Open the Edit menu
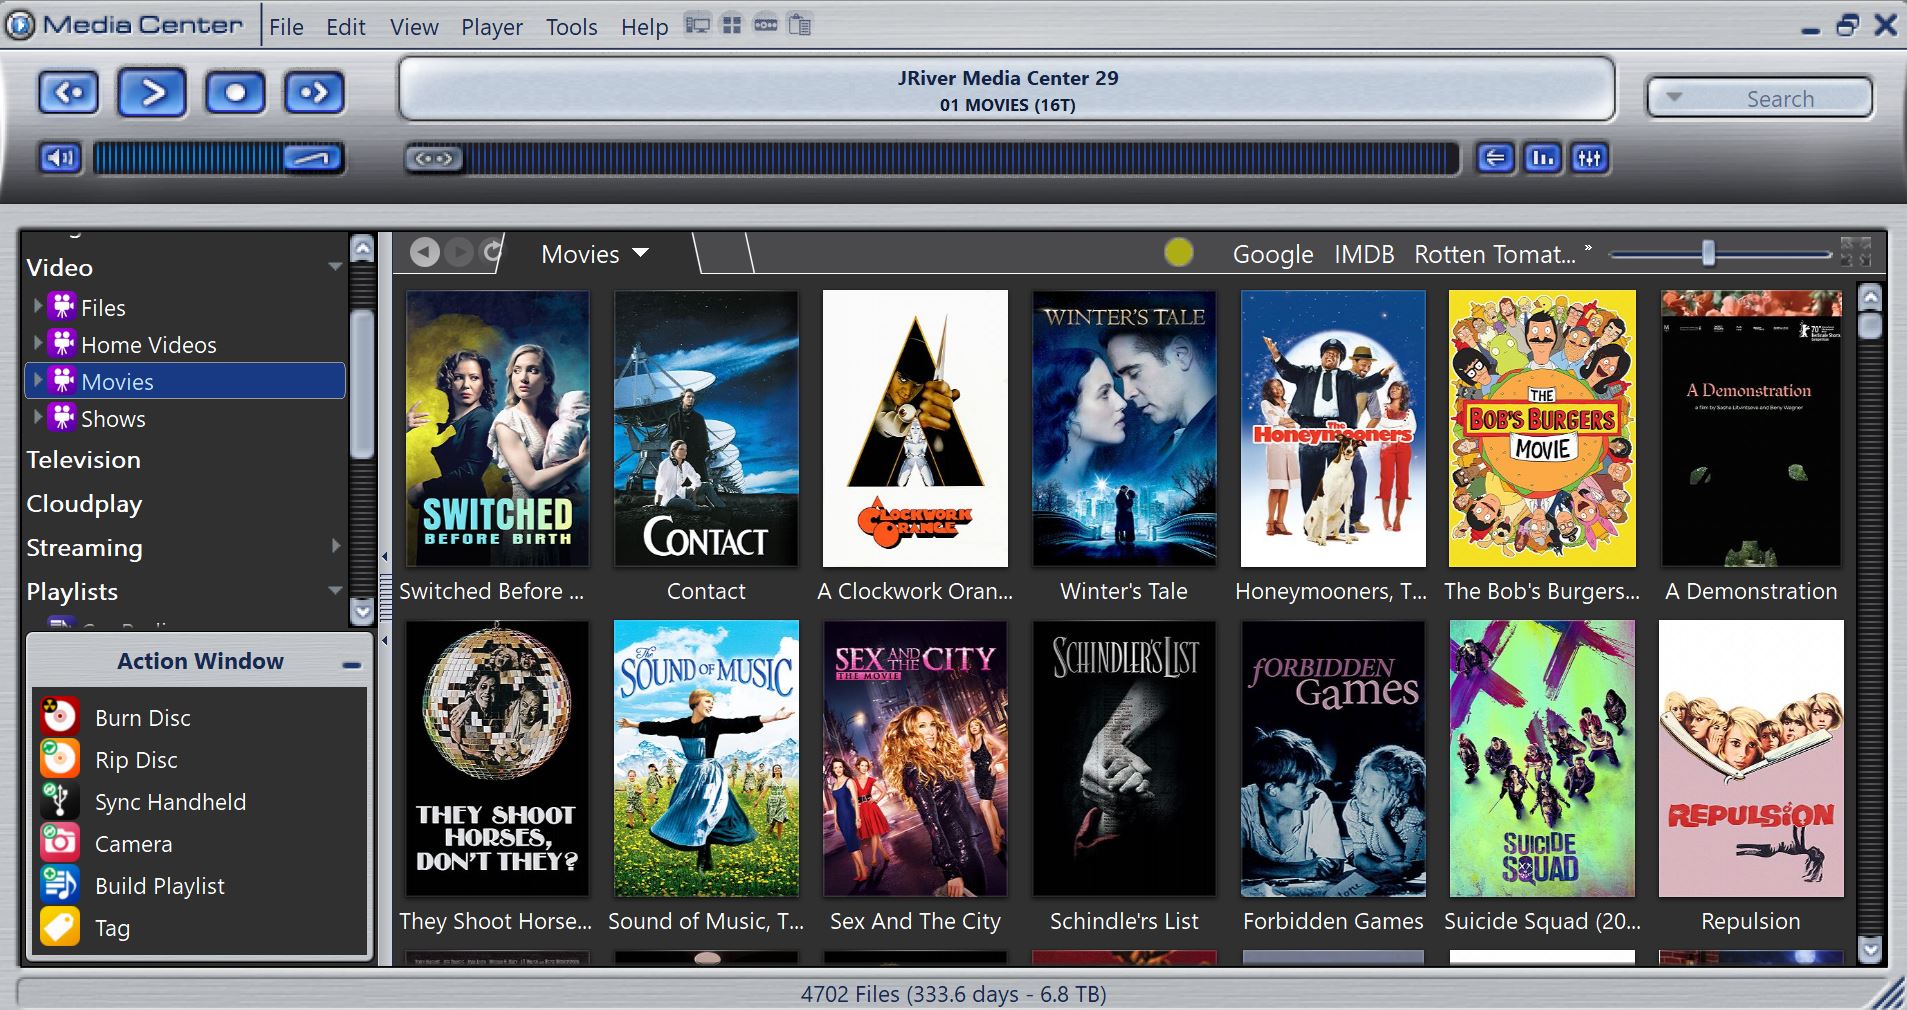The image size is (1907, 1010). (346, 27)
